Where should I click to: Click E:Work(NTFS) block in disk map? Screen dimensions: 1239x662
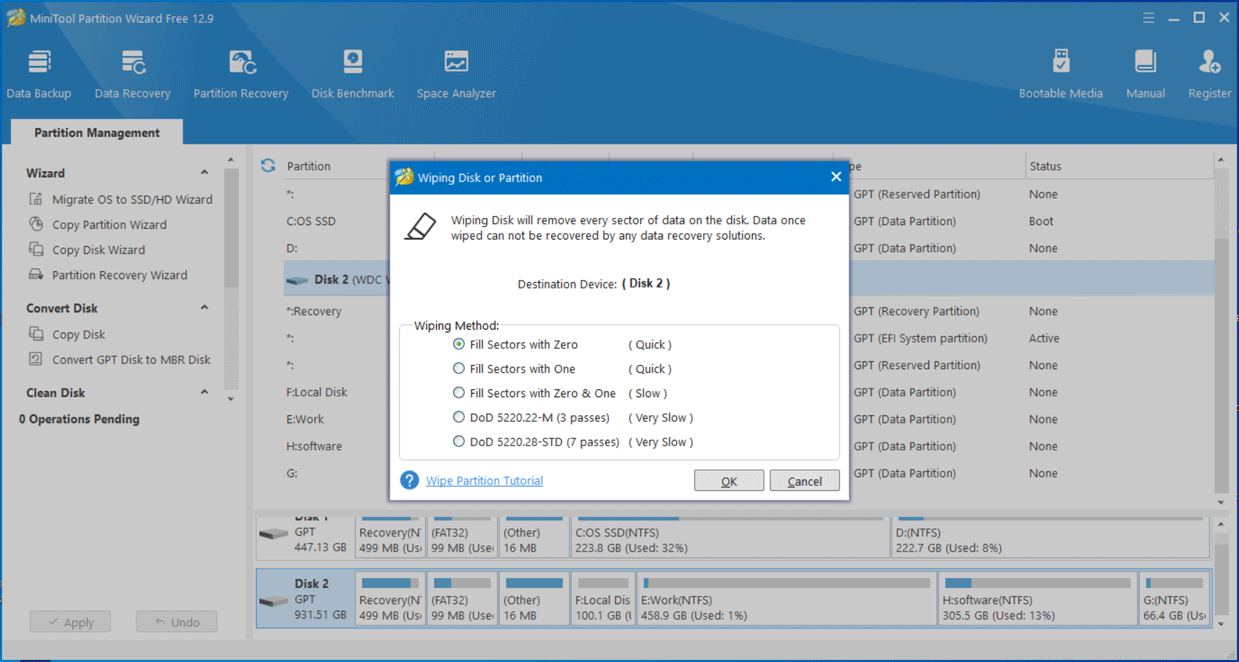pos(787,598)
